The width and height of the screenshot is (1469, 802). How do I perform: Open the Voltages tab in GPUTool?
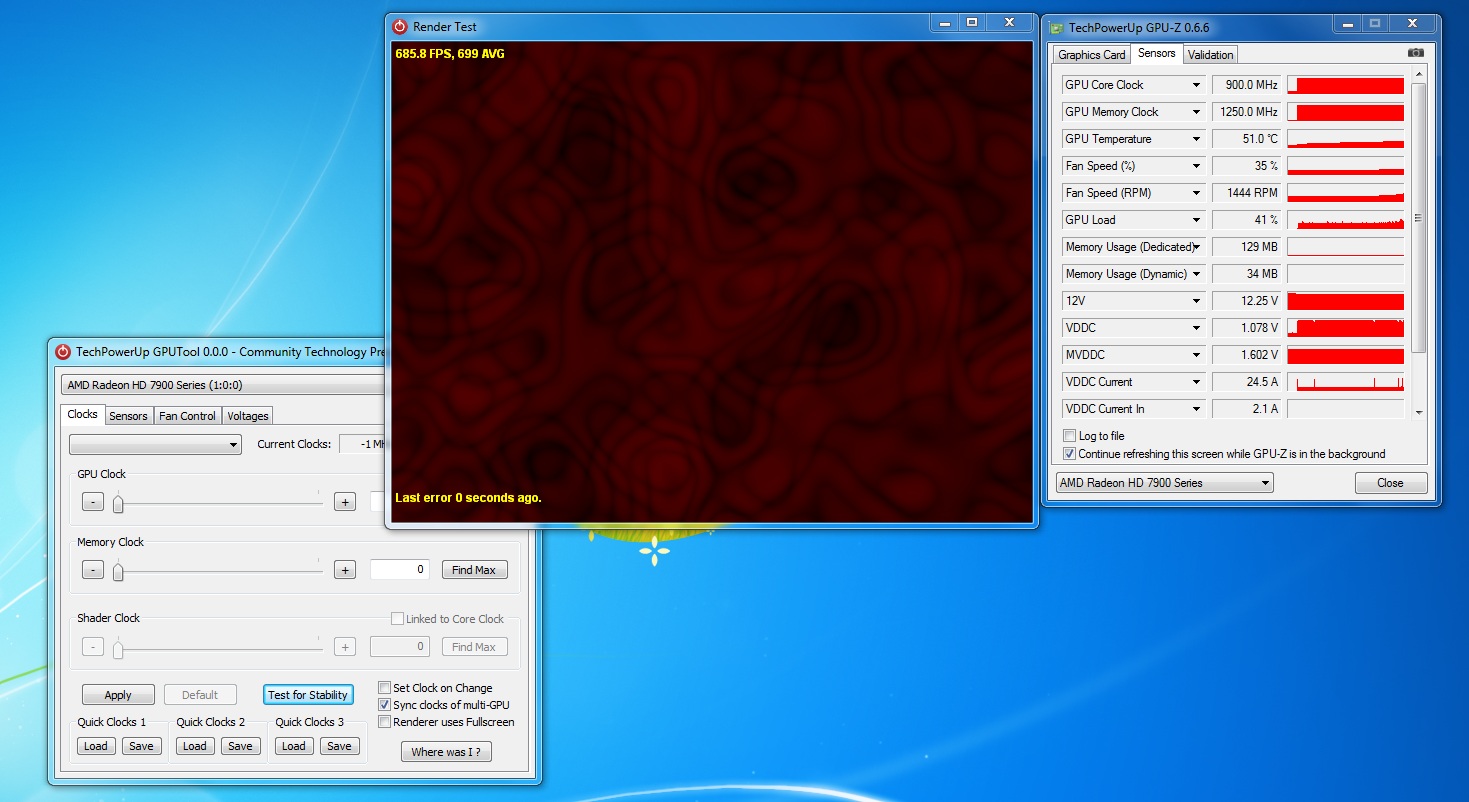(247, 416)
